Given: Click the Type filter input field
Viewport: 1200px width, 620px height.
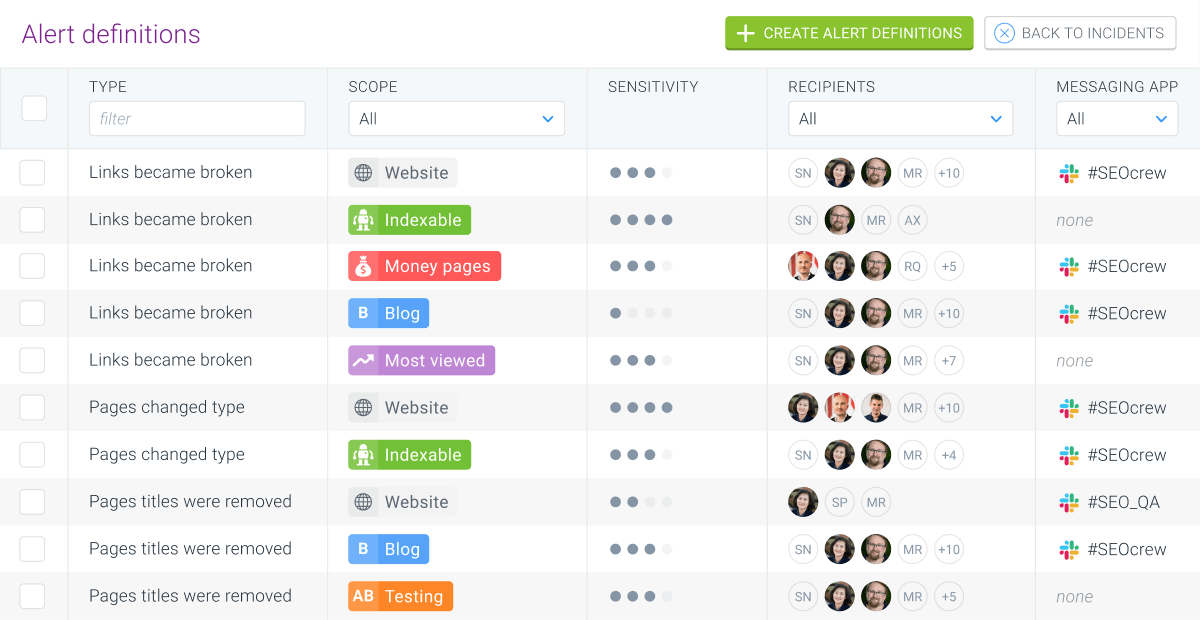Looking at the screenshot, I should [x=197, y=118].
